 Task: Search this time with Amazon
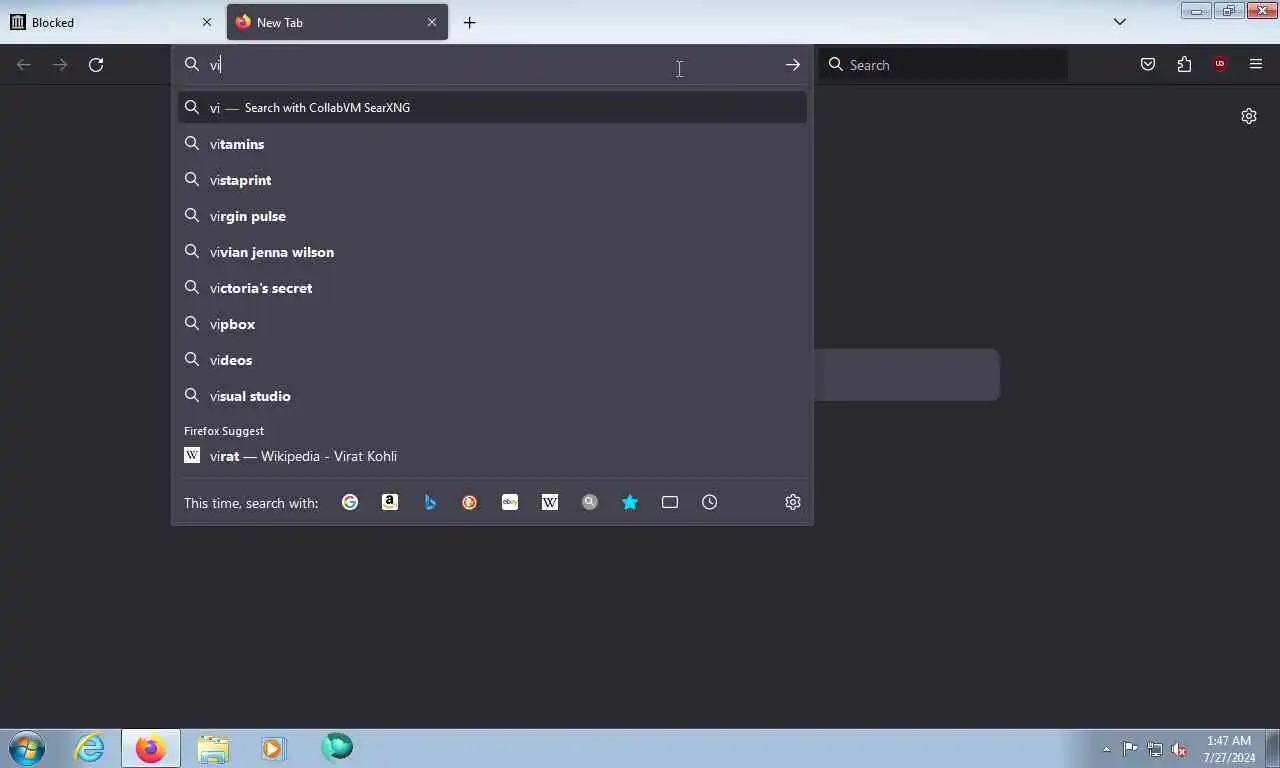click(390, 502)
